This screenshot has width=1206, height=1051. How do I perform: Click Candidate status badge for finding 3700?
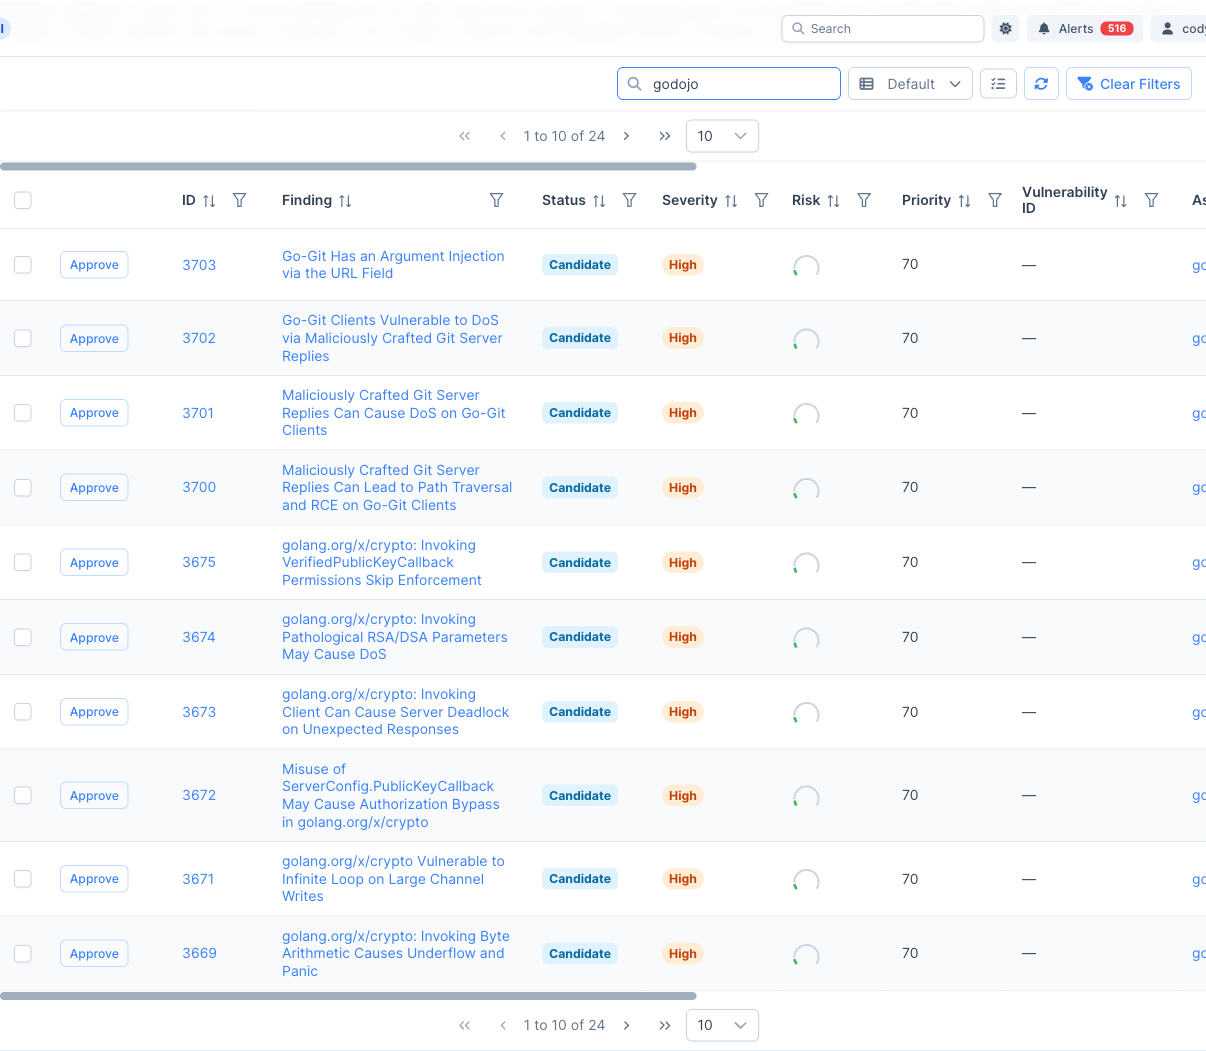coord(580,488)
